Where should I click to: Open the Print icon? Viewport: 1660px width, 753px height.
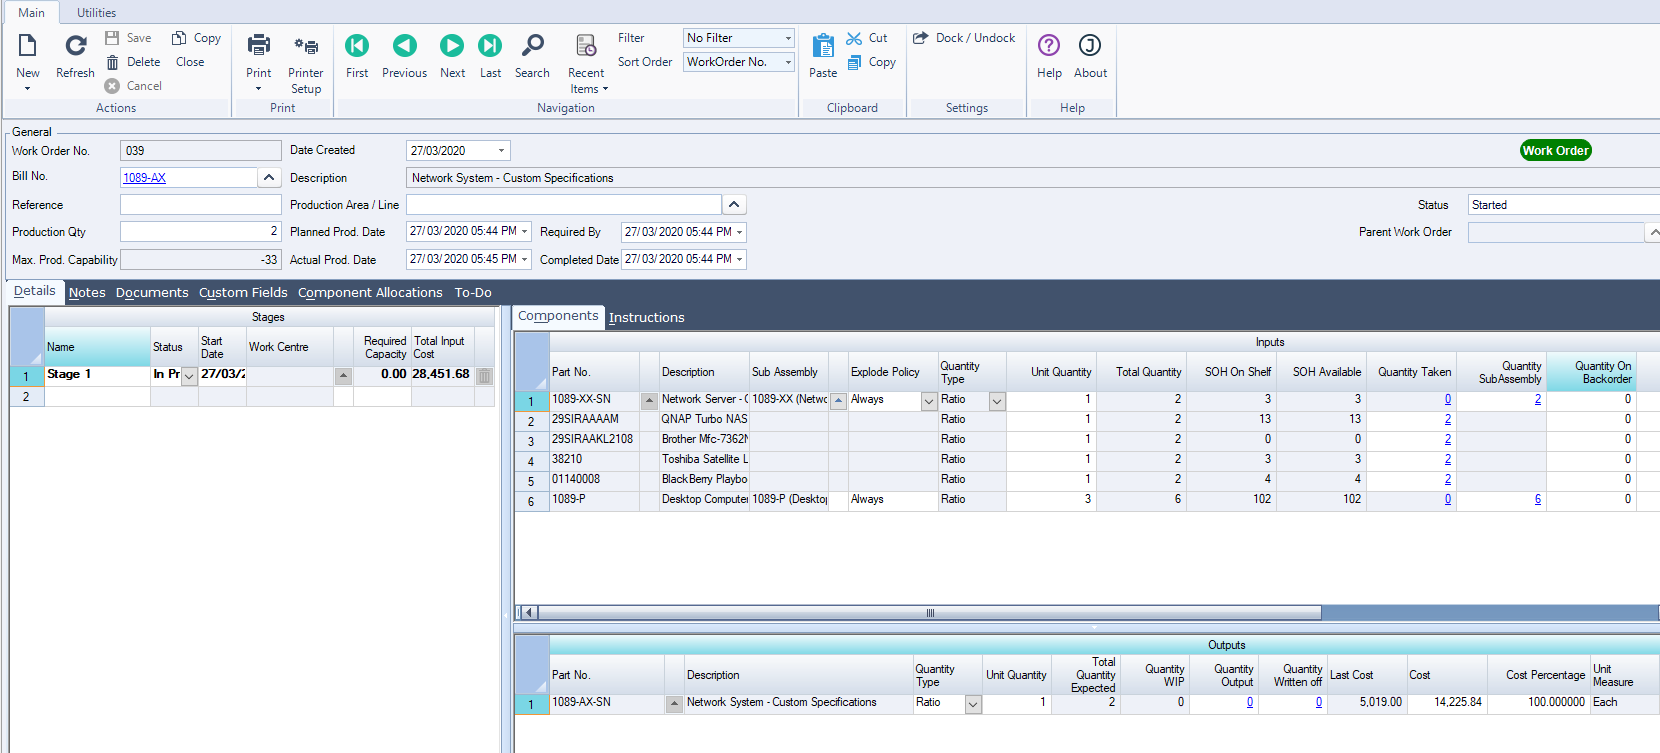(x=258, y=46)
